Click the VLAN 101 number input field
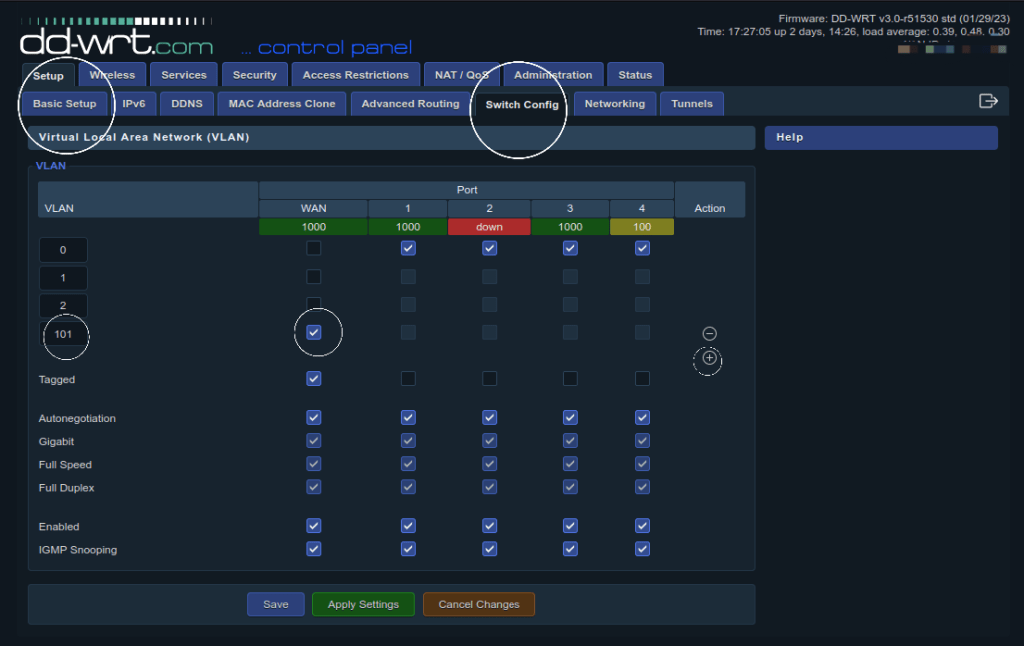Screen dimensions: 1024x646 pos(64,334)
